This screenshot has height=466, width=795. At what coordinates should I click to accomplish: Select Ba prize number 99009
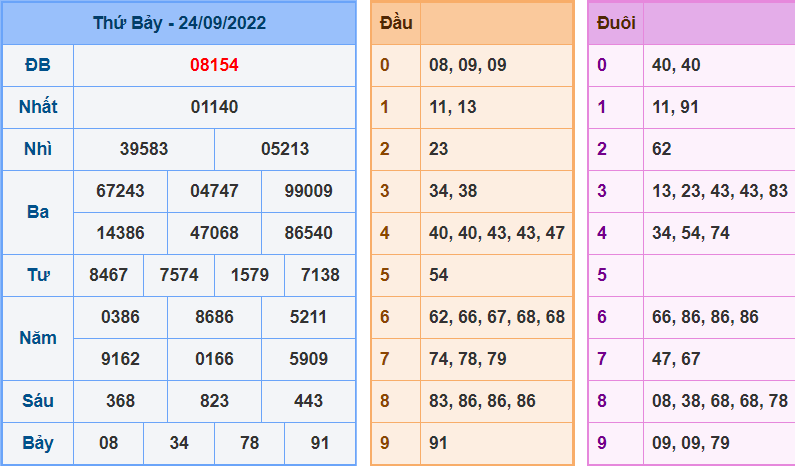(309, 191)
